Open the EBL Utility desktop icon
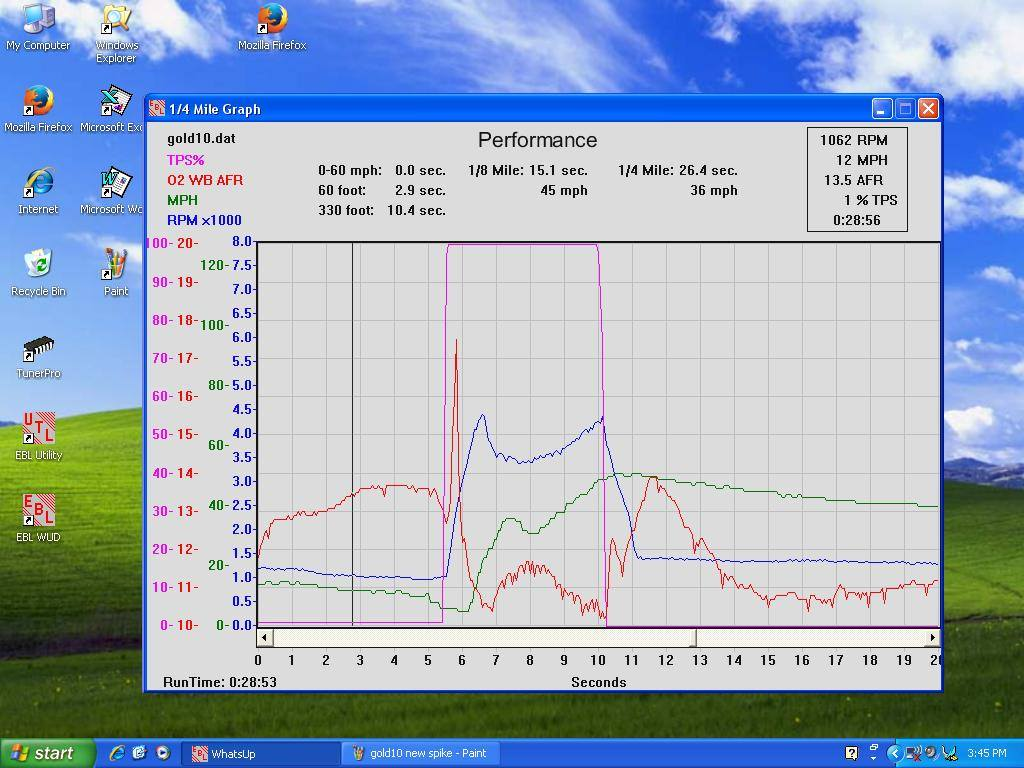Screen dimensions: 1024x768 tap(38, 432)
